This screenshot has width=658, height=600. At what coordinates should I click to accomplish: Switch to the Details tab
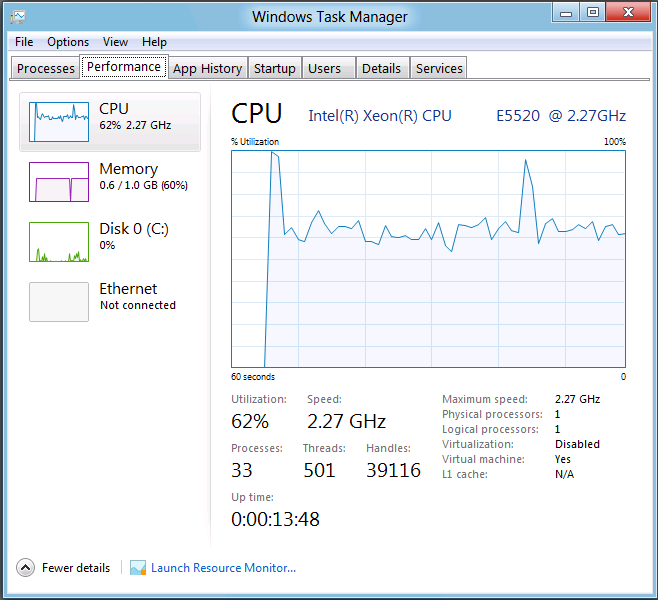[x=382, y=68]
